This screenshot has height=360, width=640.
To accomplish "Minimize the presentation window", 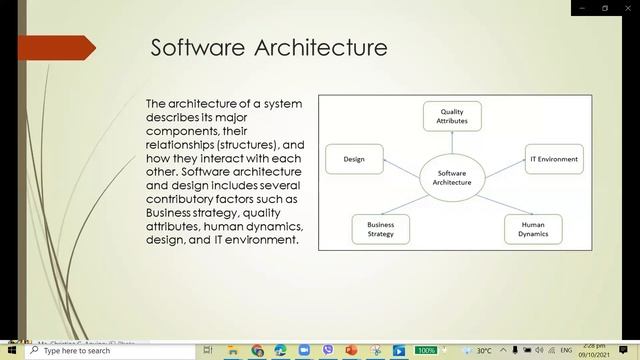I will 582,8.
